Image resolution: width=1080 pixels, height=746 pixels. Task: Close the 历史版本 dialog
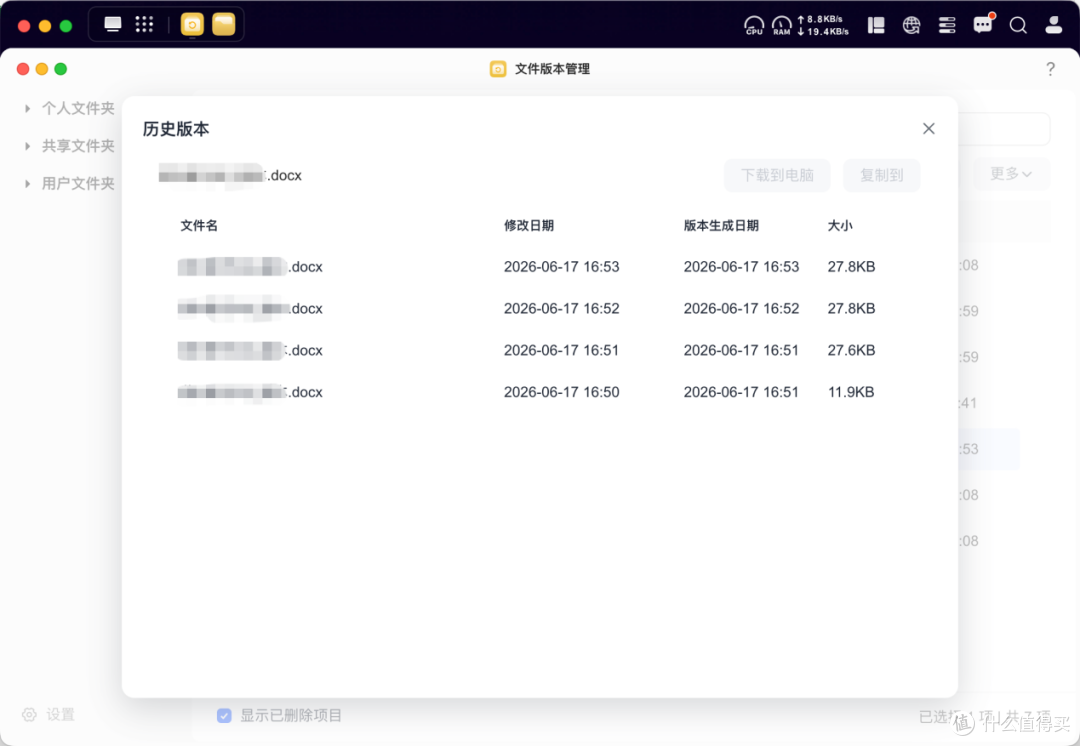point(928,129)
